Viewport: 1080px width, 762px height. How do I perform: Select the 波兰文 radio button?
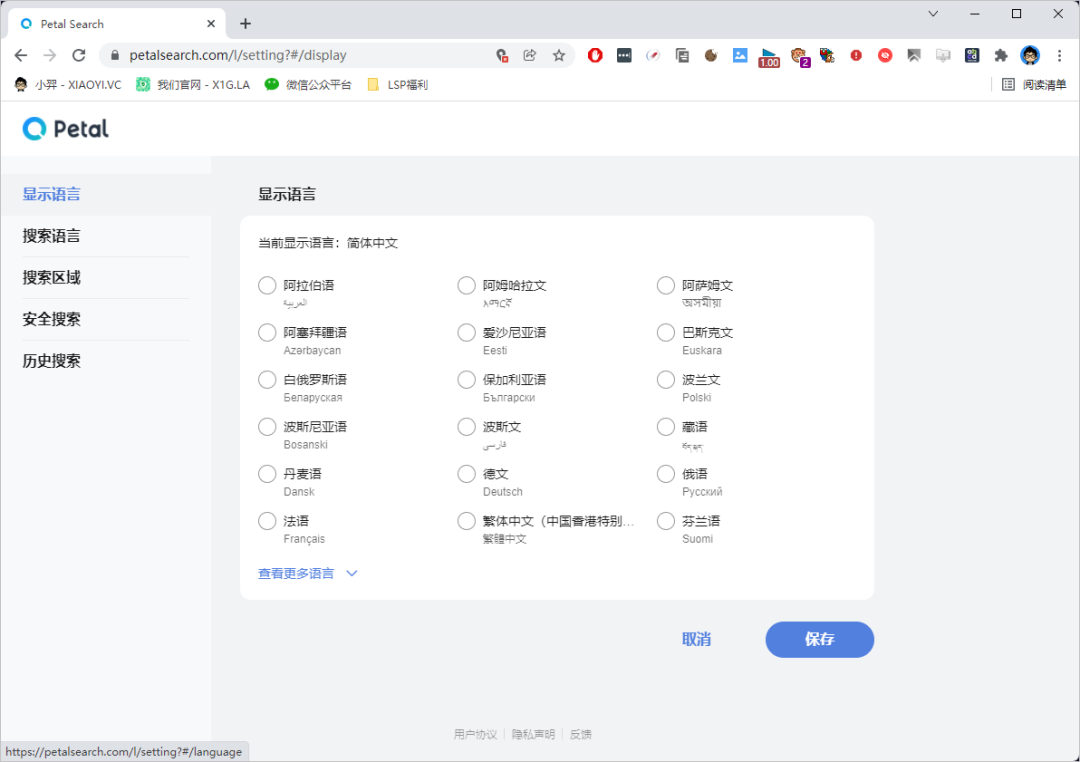pyautogui.click(x=665, y=380)
